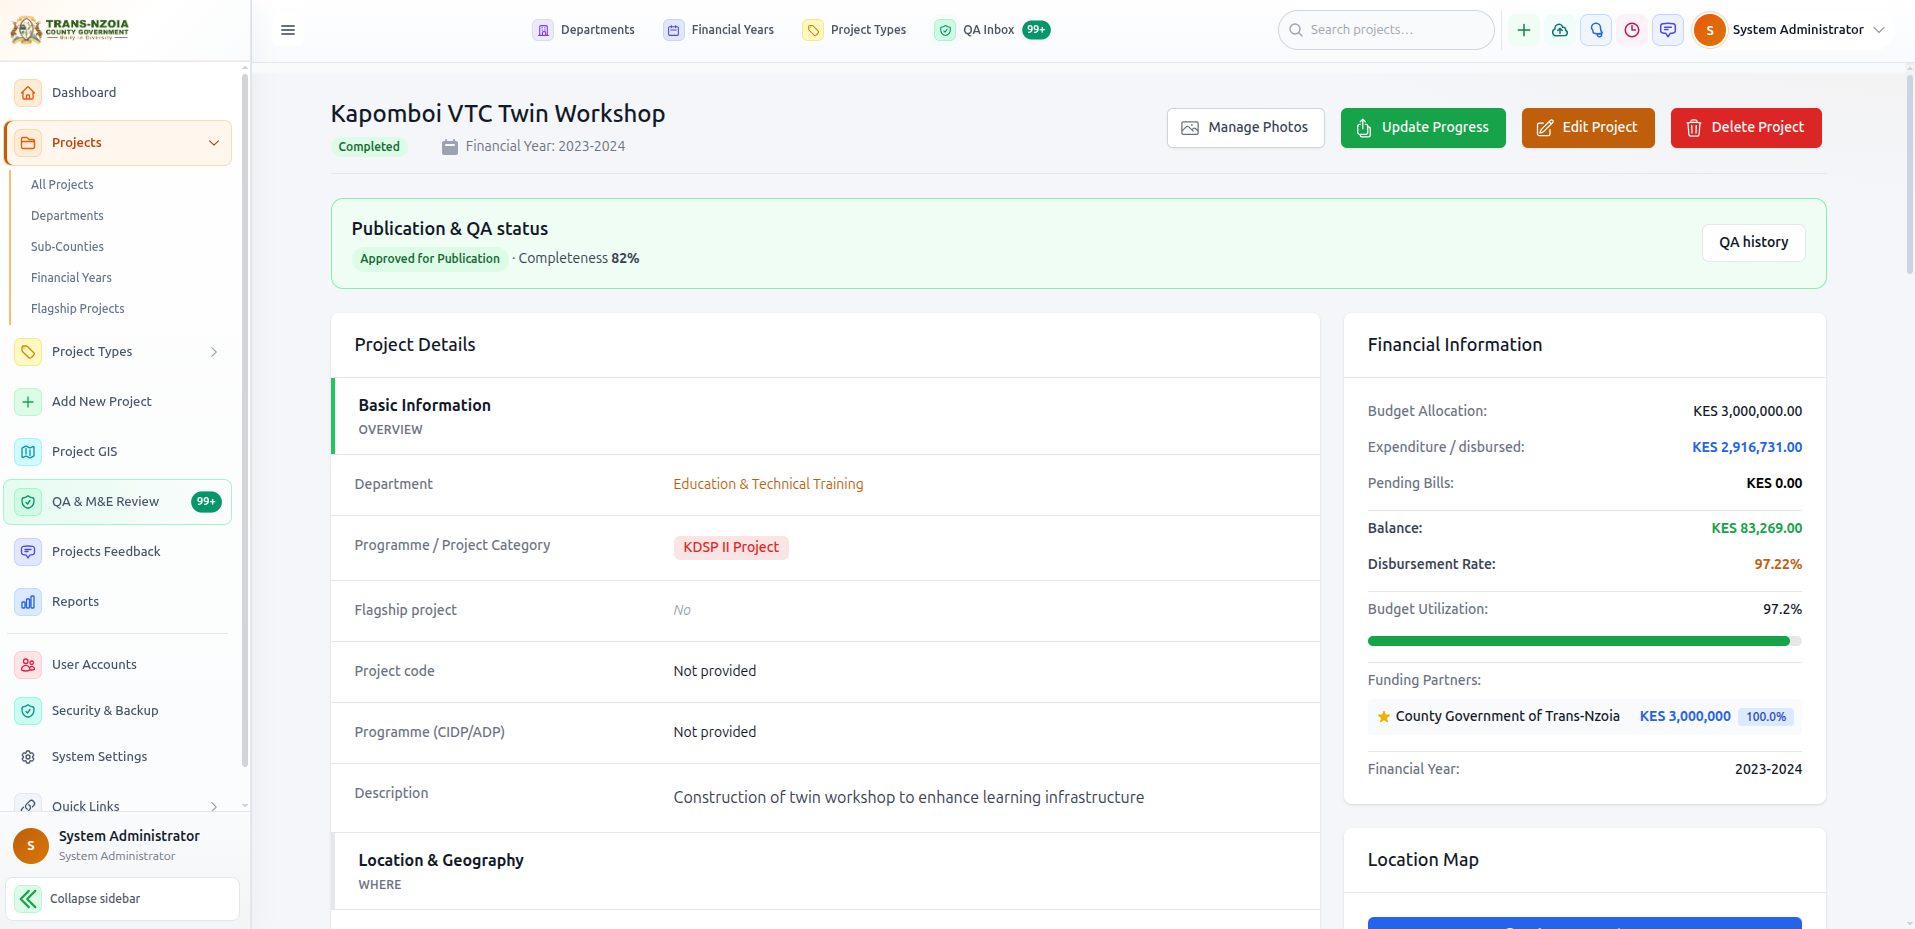Click the sidebar System Administrator profile card

point(122,846)
